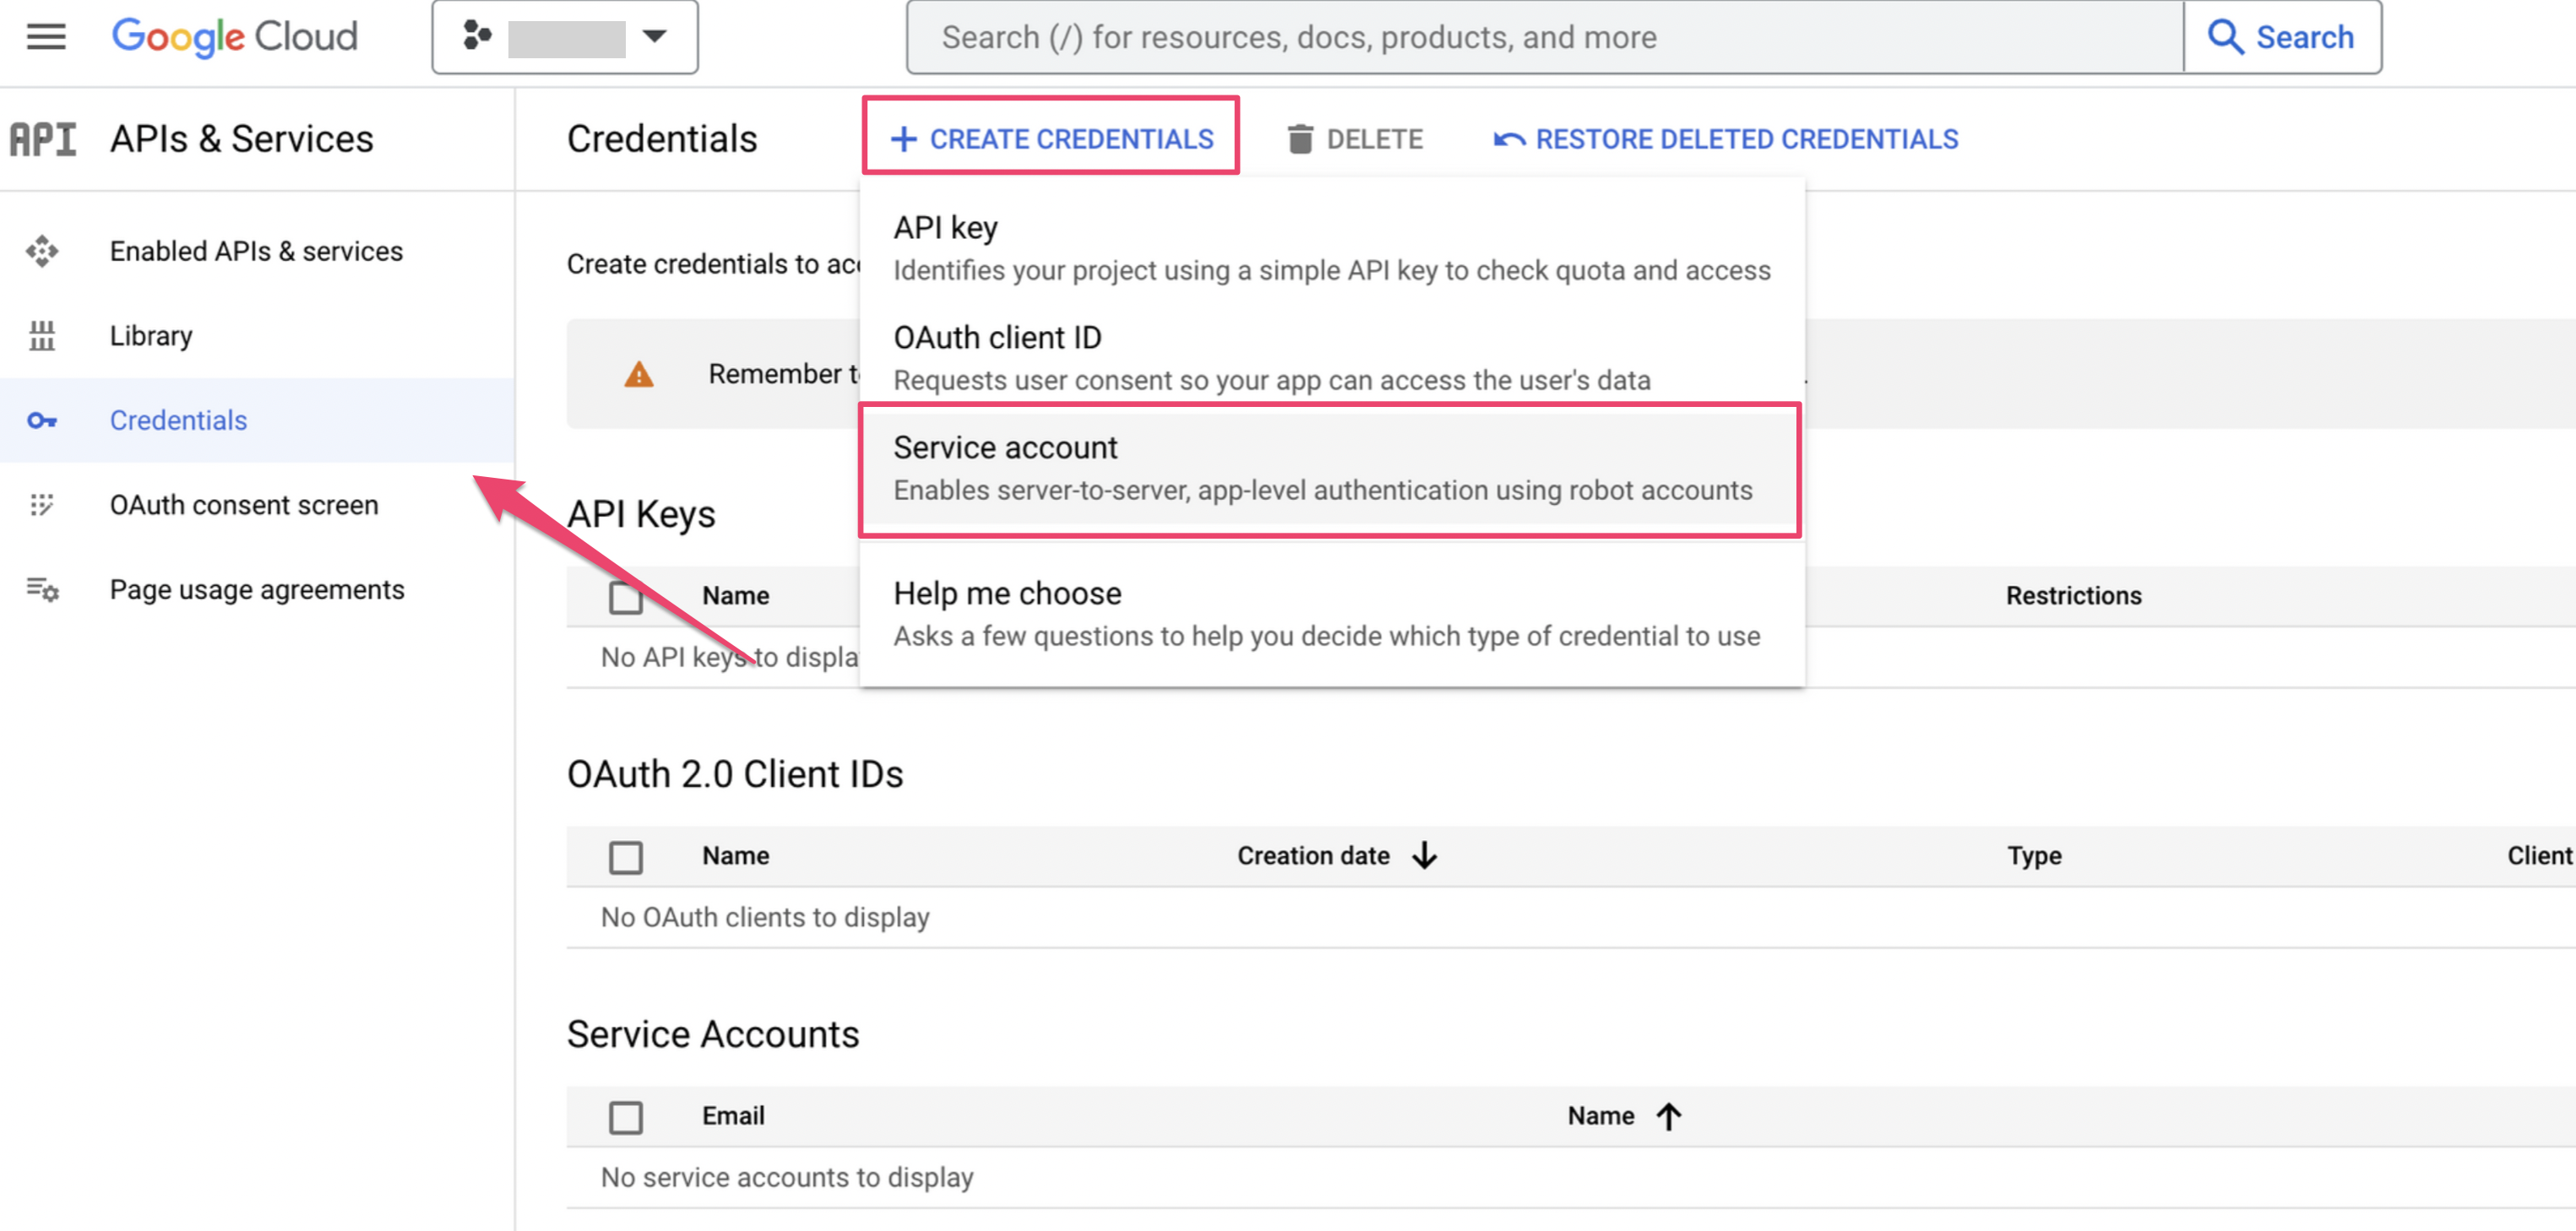
Task: Check the OAuth 2.0 Client IDs checkbox
Action: 626,857
